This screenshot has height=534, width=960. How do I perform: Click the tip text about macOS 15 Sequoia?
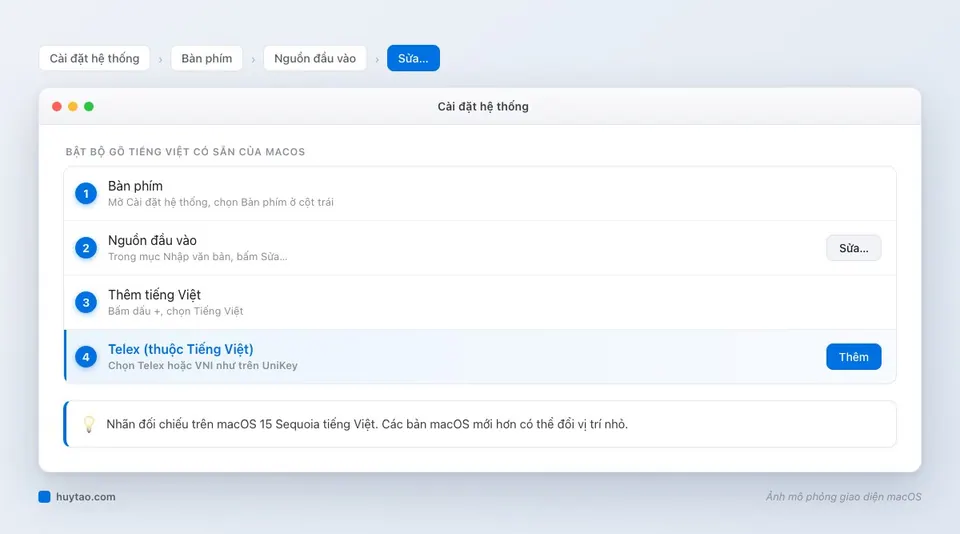pyautogui.click(x=367, y=424)
